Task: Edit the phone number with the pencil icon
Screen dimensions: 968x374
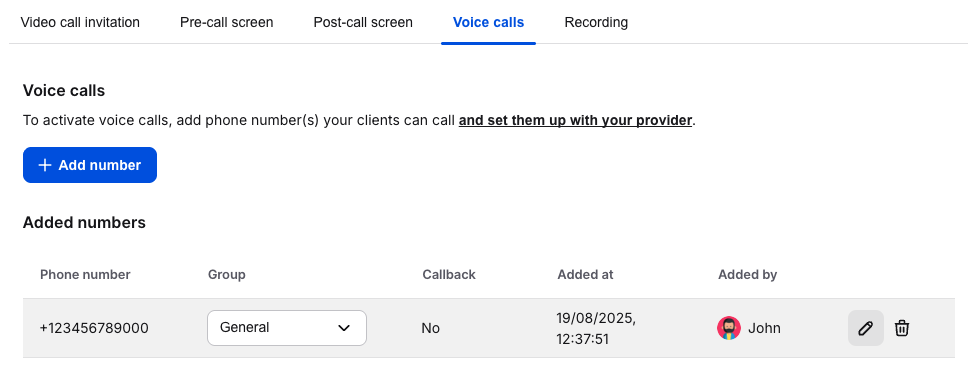Action: click(866, 328)
